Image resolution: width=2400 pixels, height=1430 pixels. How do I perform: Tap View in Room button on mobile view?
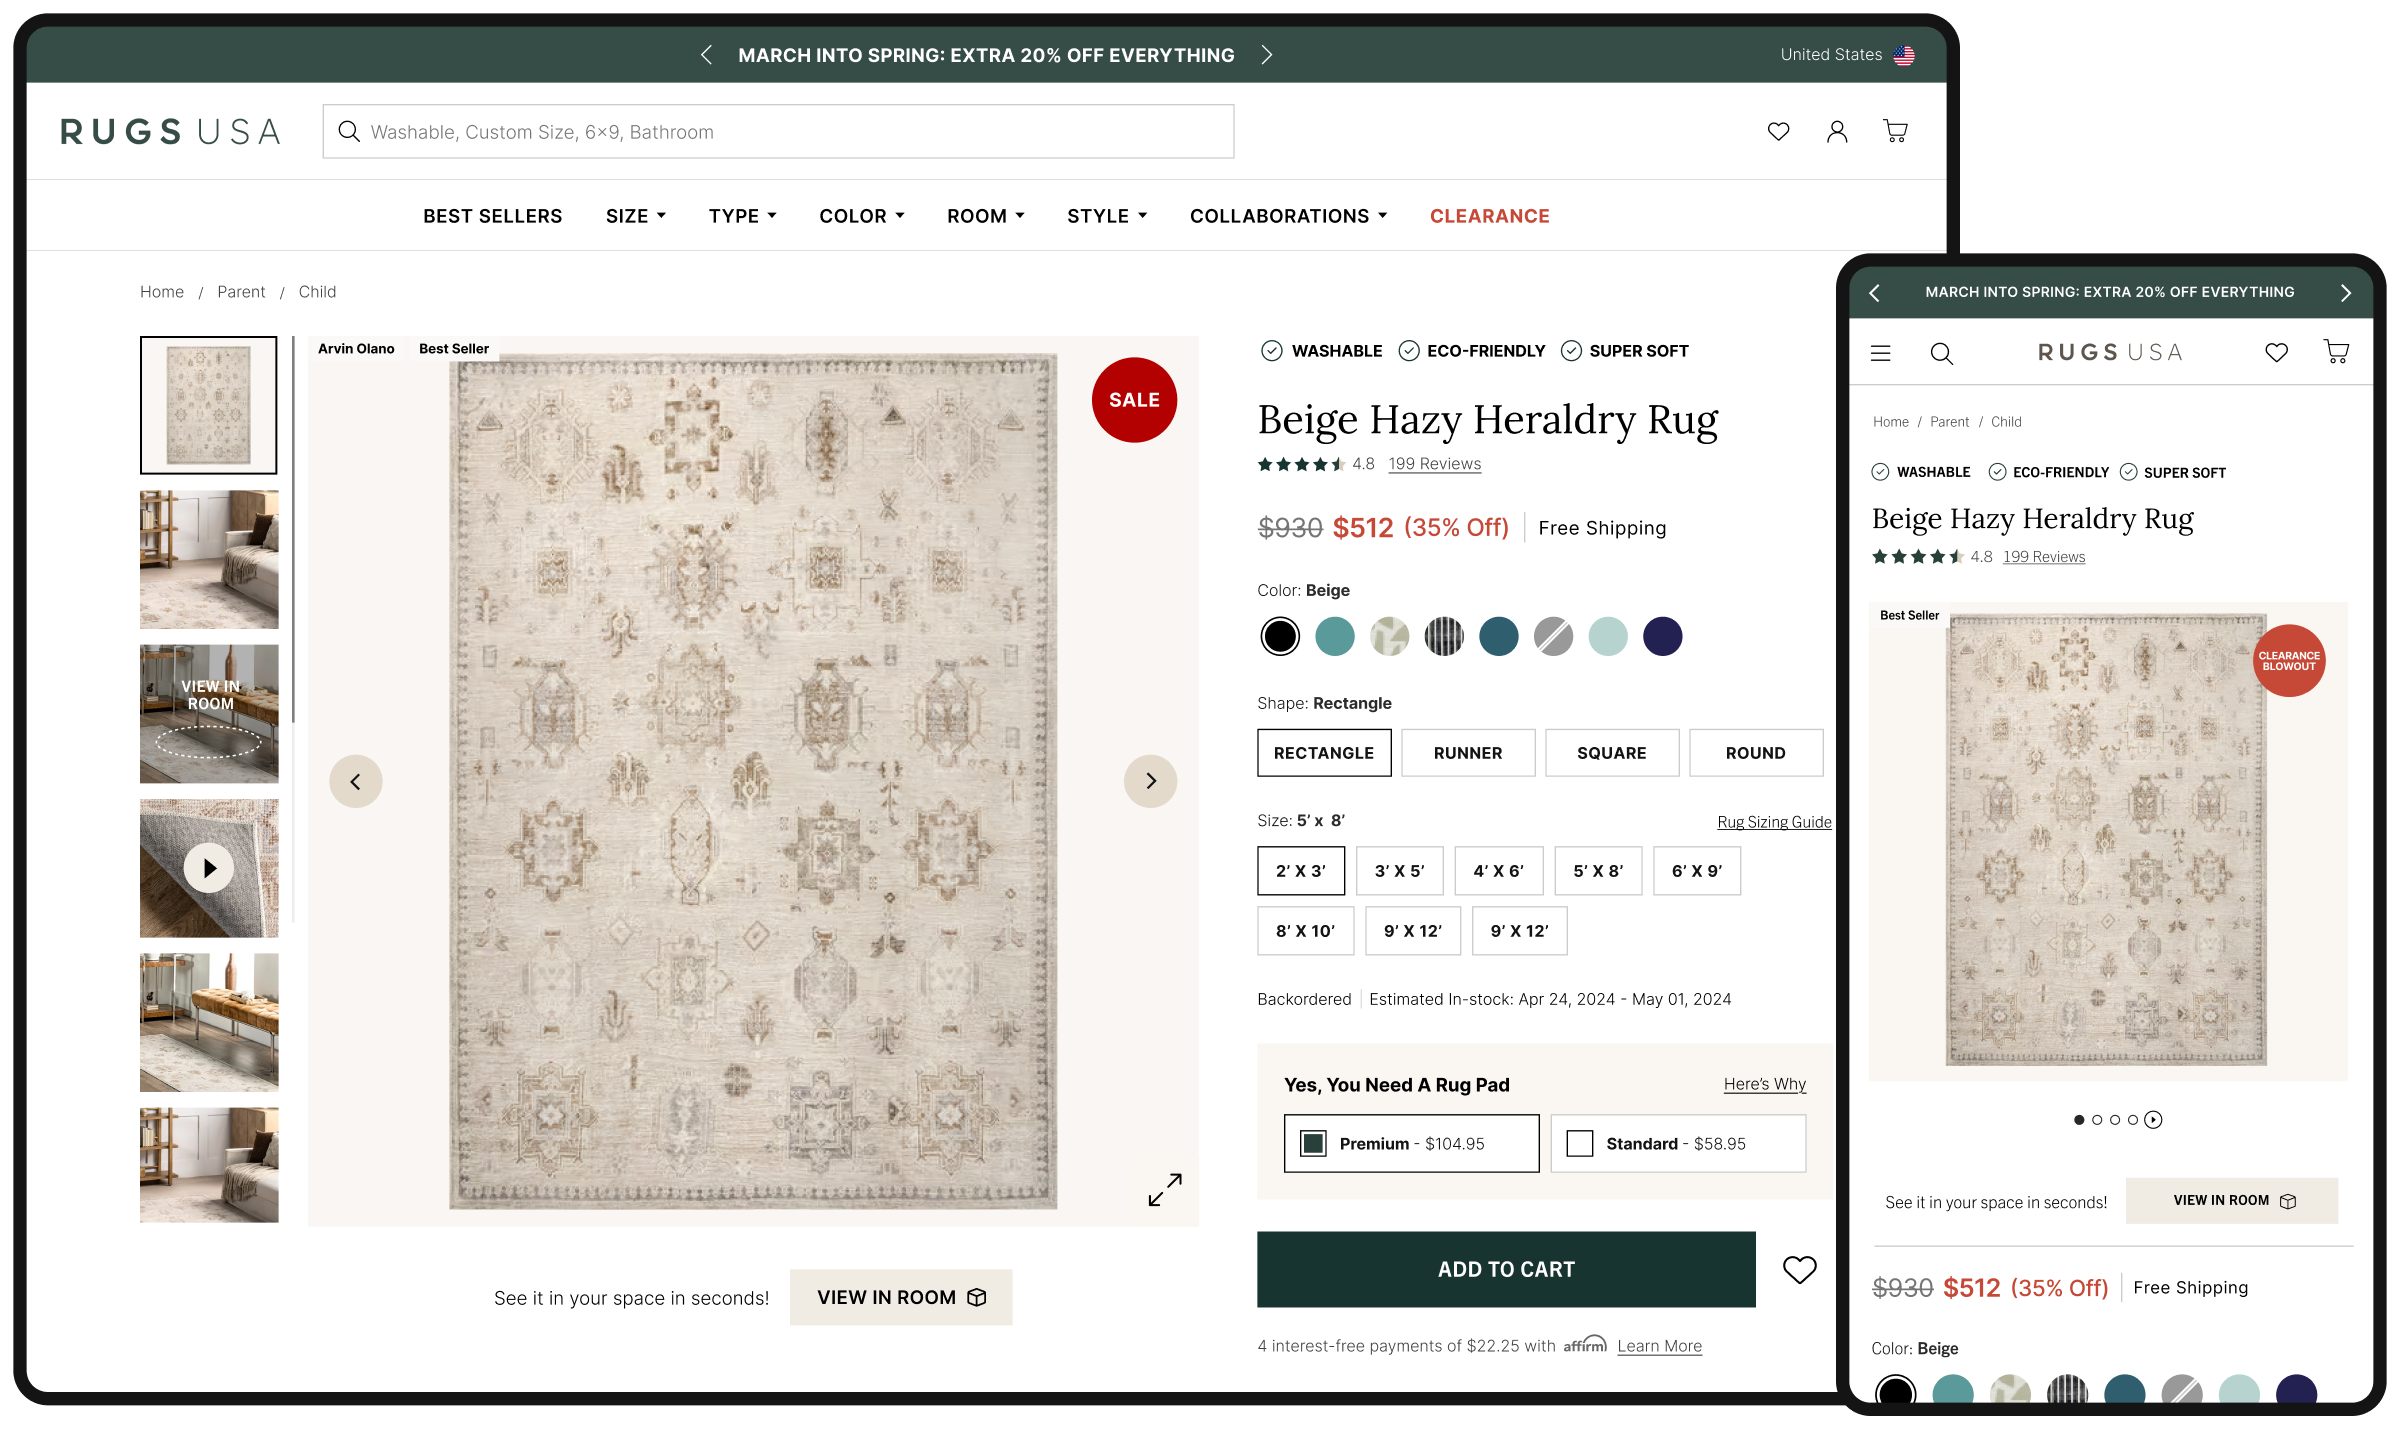coord(2232,1201)
